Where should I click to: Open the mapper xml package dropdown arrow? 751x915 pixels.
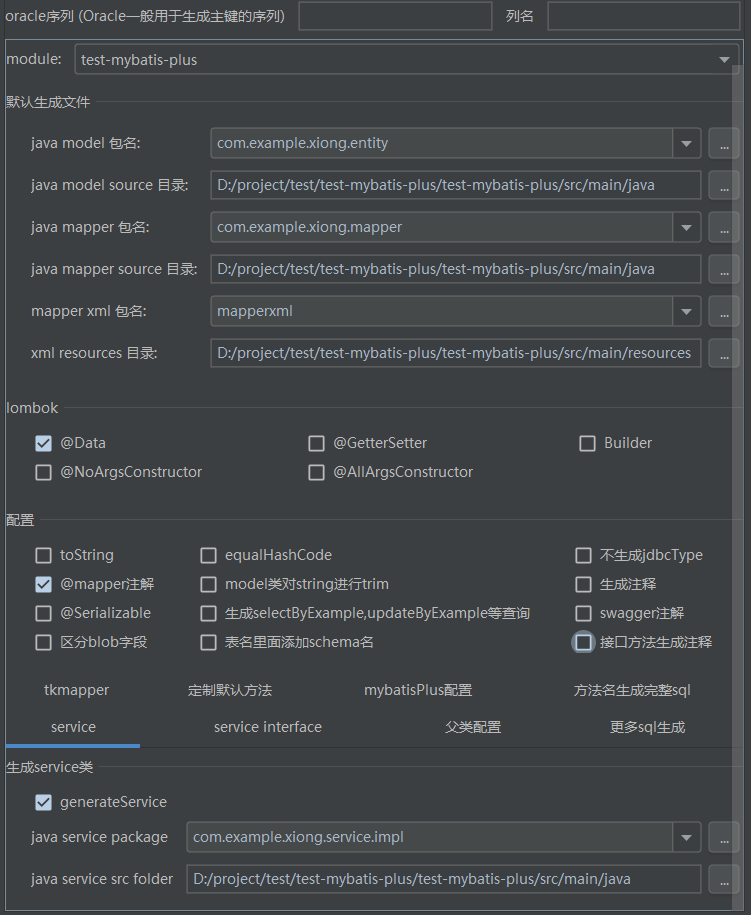(x=686, y=311)
